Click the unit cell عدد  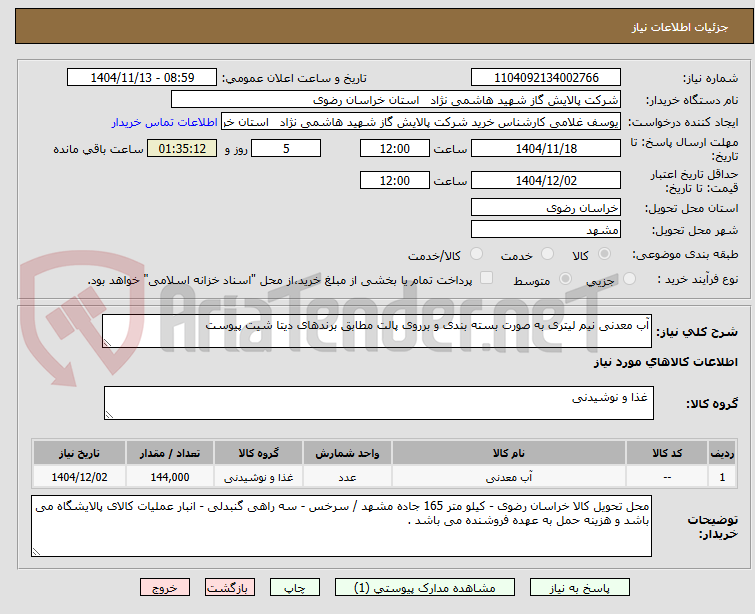tap(347, 477)
